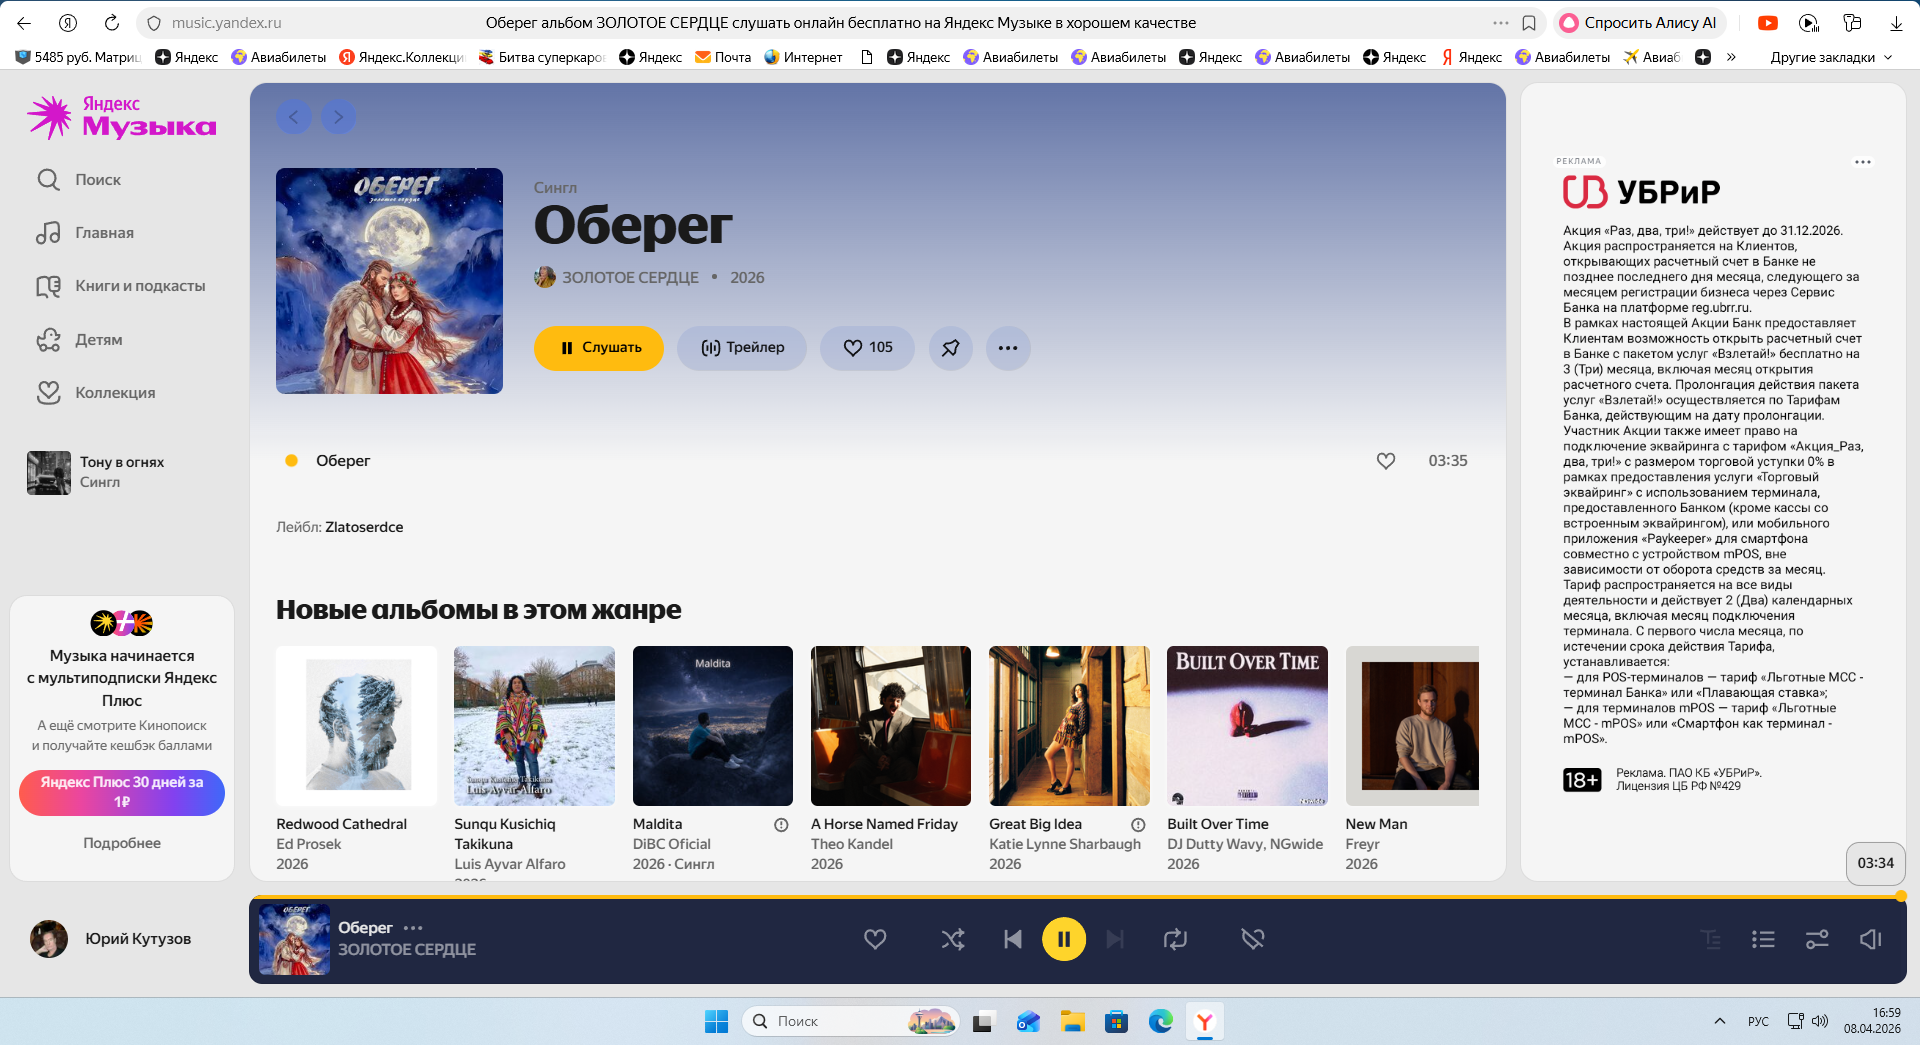Navigate back with the album page arrow
Image resolution: width=1920 pixels, height=1045 pixels.
pyautogui.click(x=293, y=117)
